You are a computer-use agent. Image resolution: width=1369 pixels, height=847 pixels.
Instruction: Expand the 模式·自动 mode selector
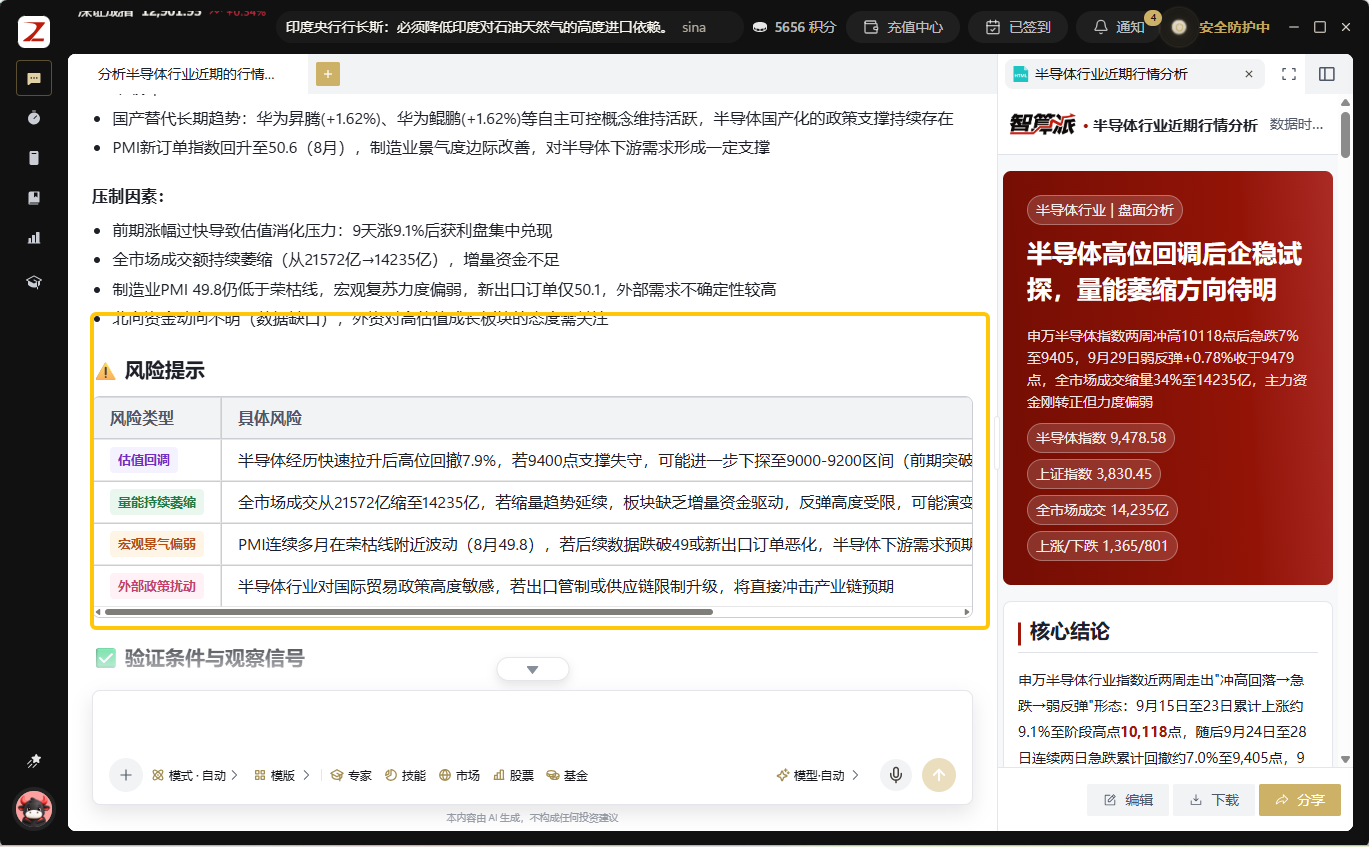tap(195, 775)
